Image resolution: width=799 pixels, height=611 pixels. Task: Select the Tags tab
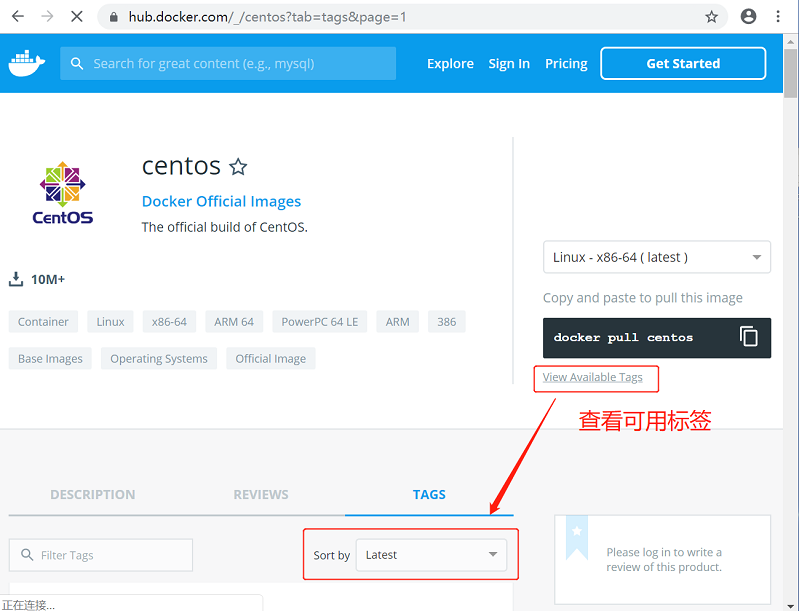pyautogui.click(x=429, y=494)
